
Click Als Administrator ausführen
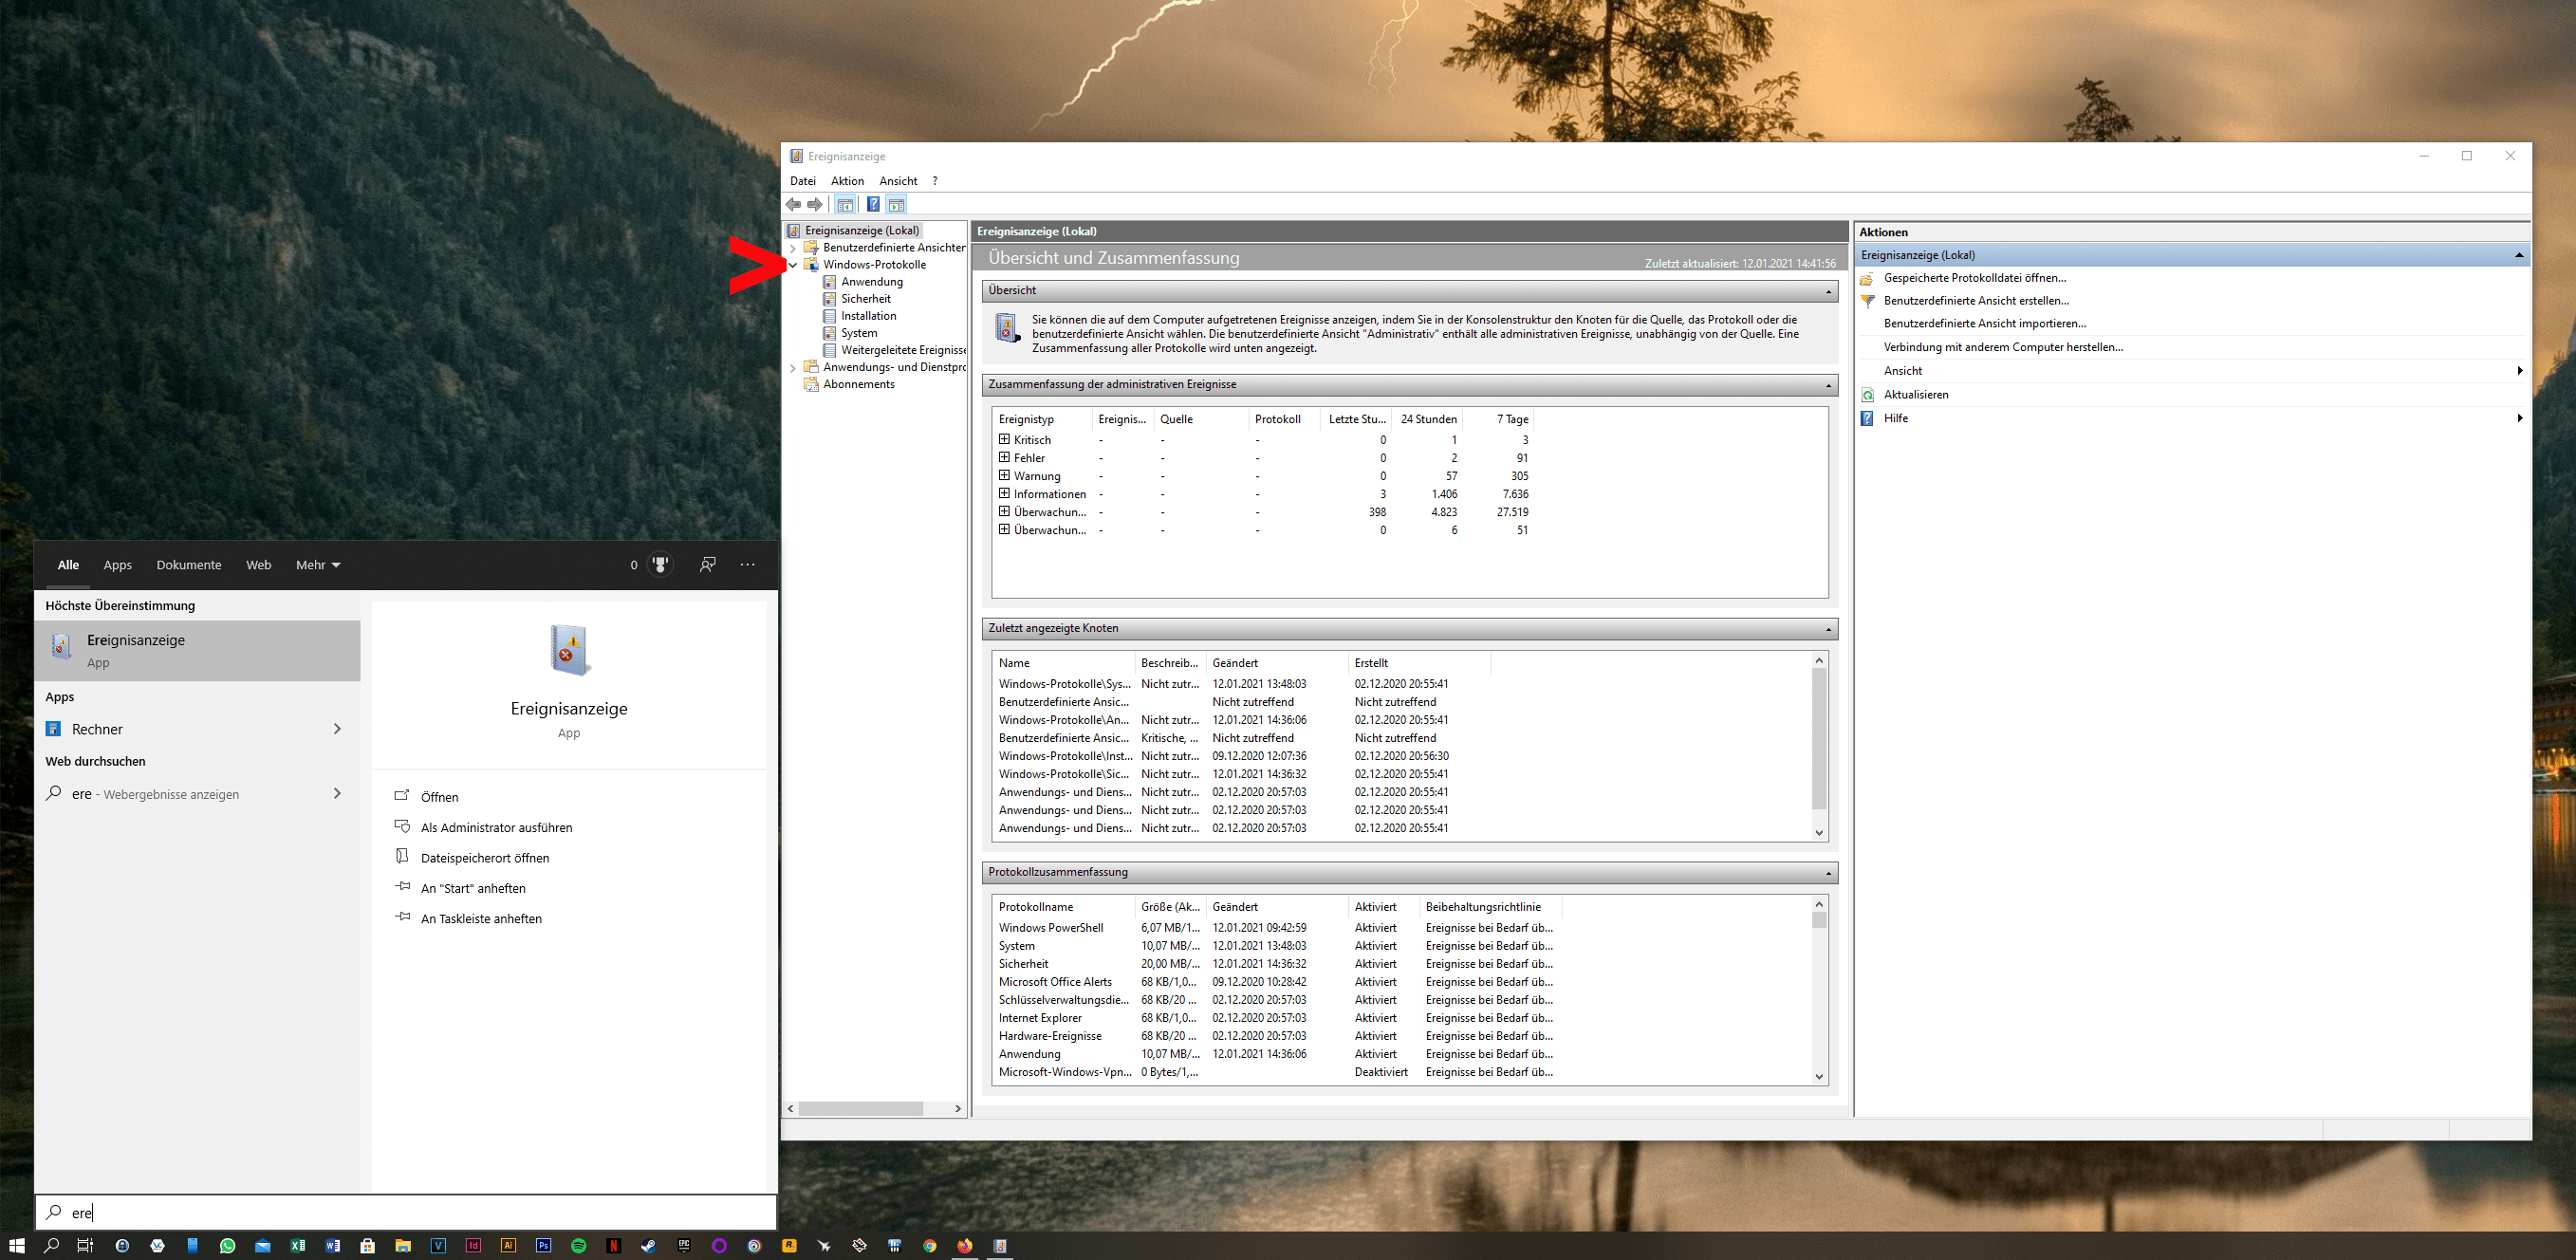(496, 828)
